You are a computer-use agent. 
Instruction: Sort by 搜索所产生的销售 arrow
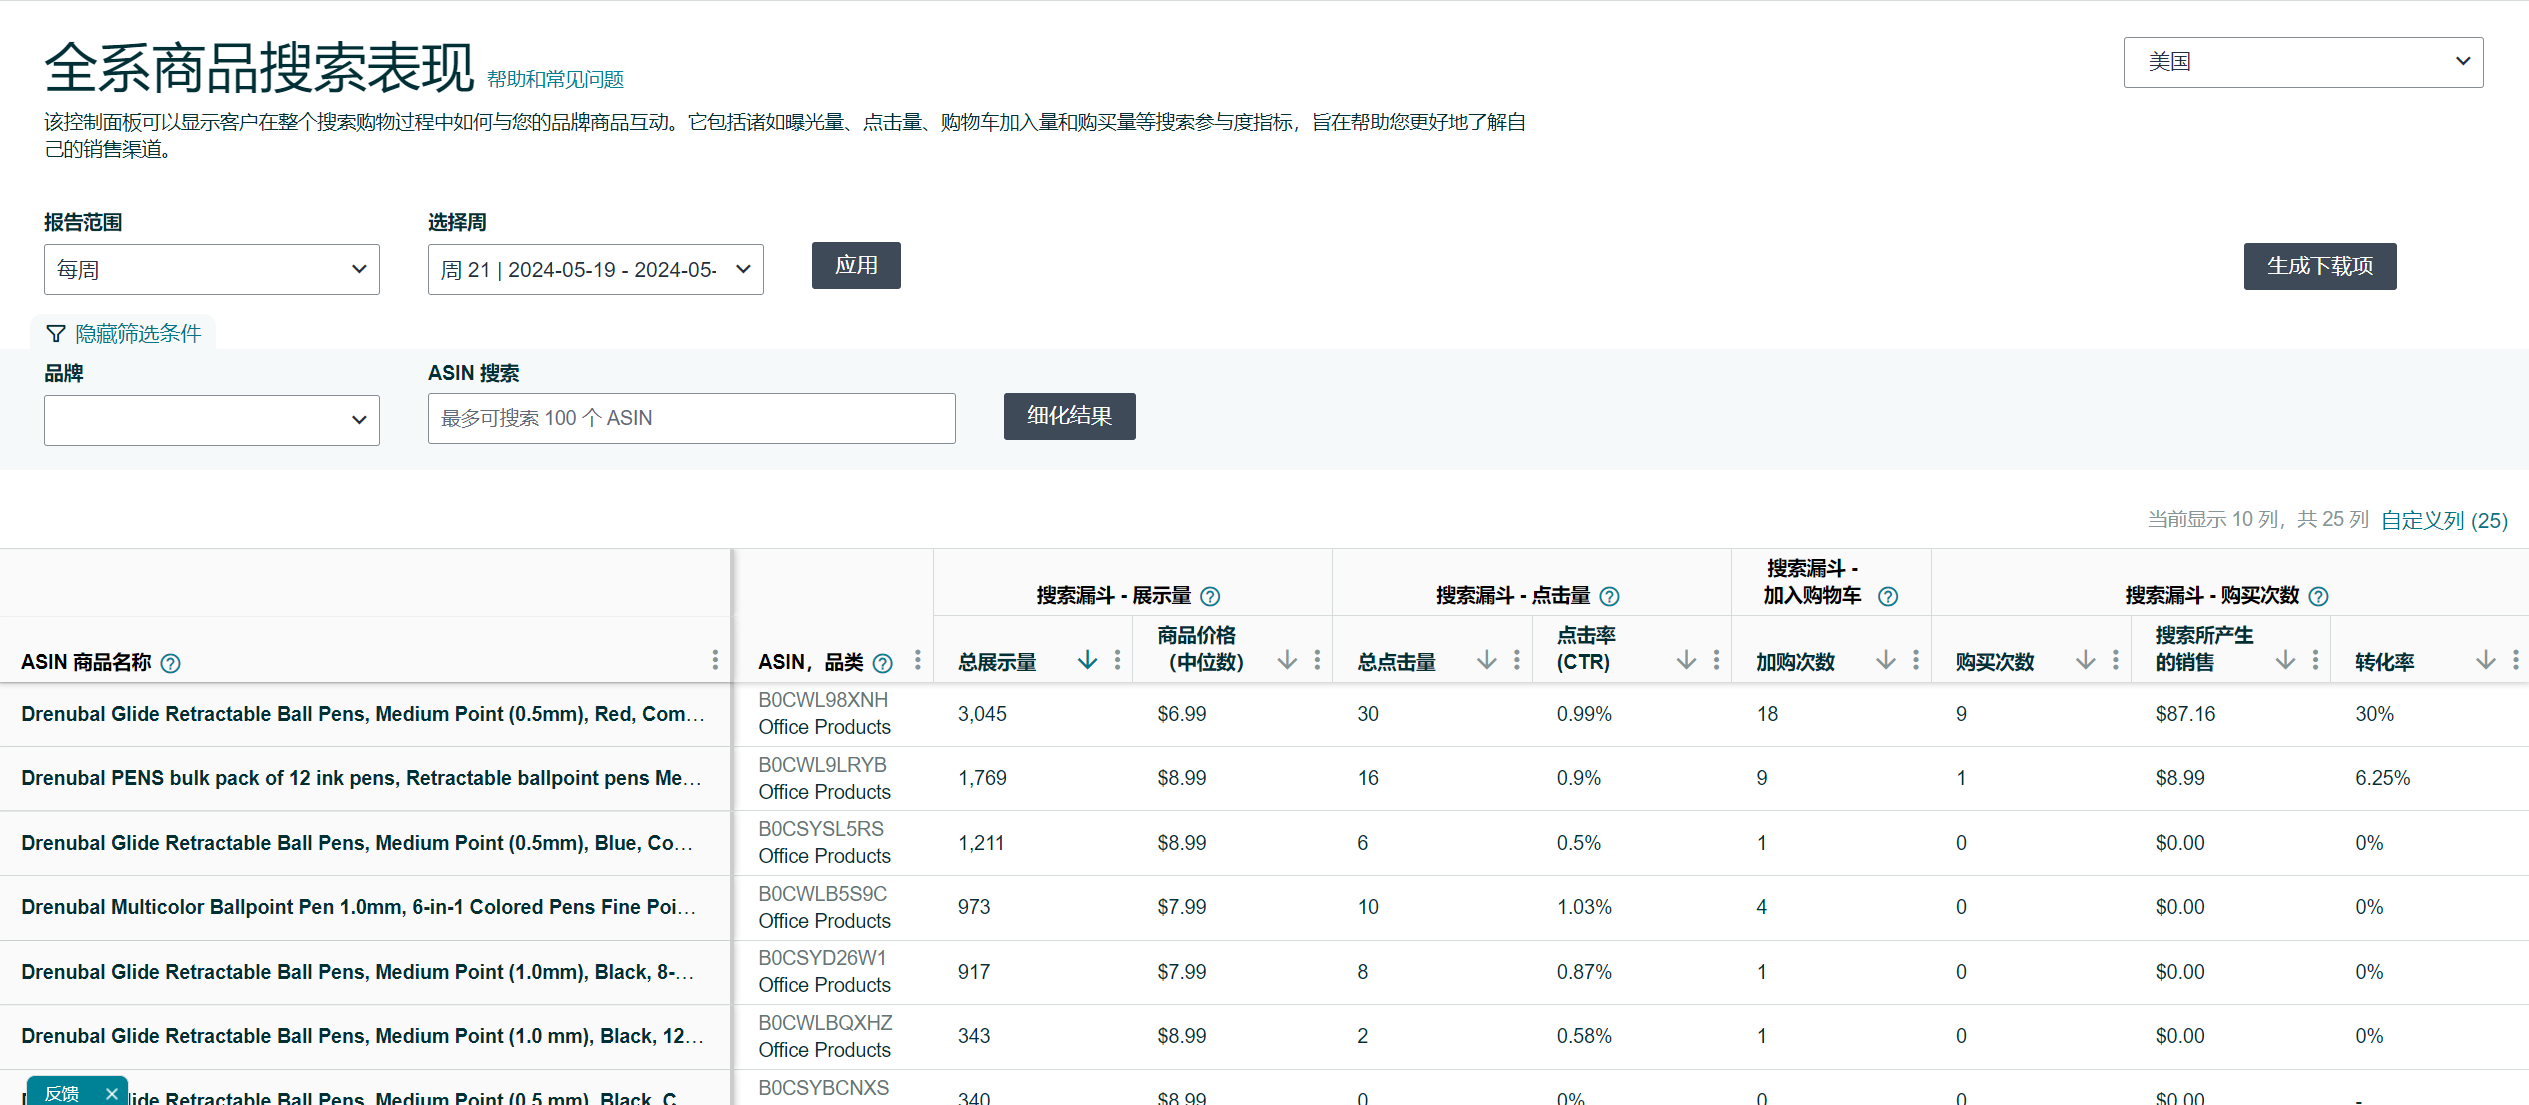click(x=2285, y=660)
